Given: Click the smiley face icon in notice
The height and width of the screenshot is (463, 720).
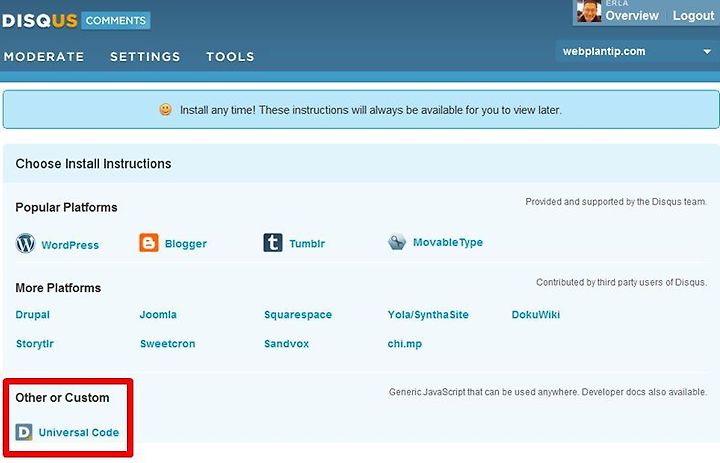Looking at the screenshot, I should pos(165,109).
